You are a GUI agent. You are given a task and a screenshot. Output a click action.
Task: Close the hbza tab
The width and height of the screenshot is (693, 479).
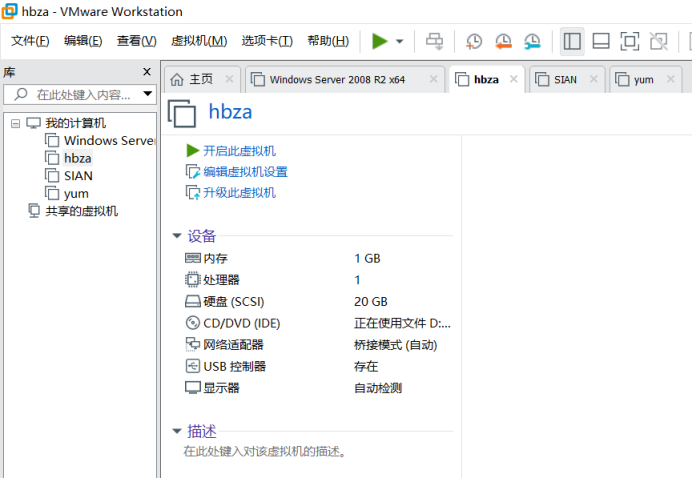[514, 79]
